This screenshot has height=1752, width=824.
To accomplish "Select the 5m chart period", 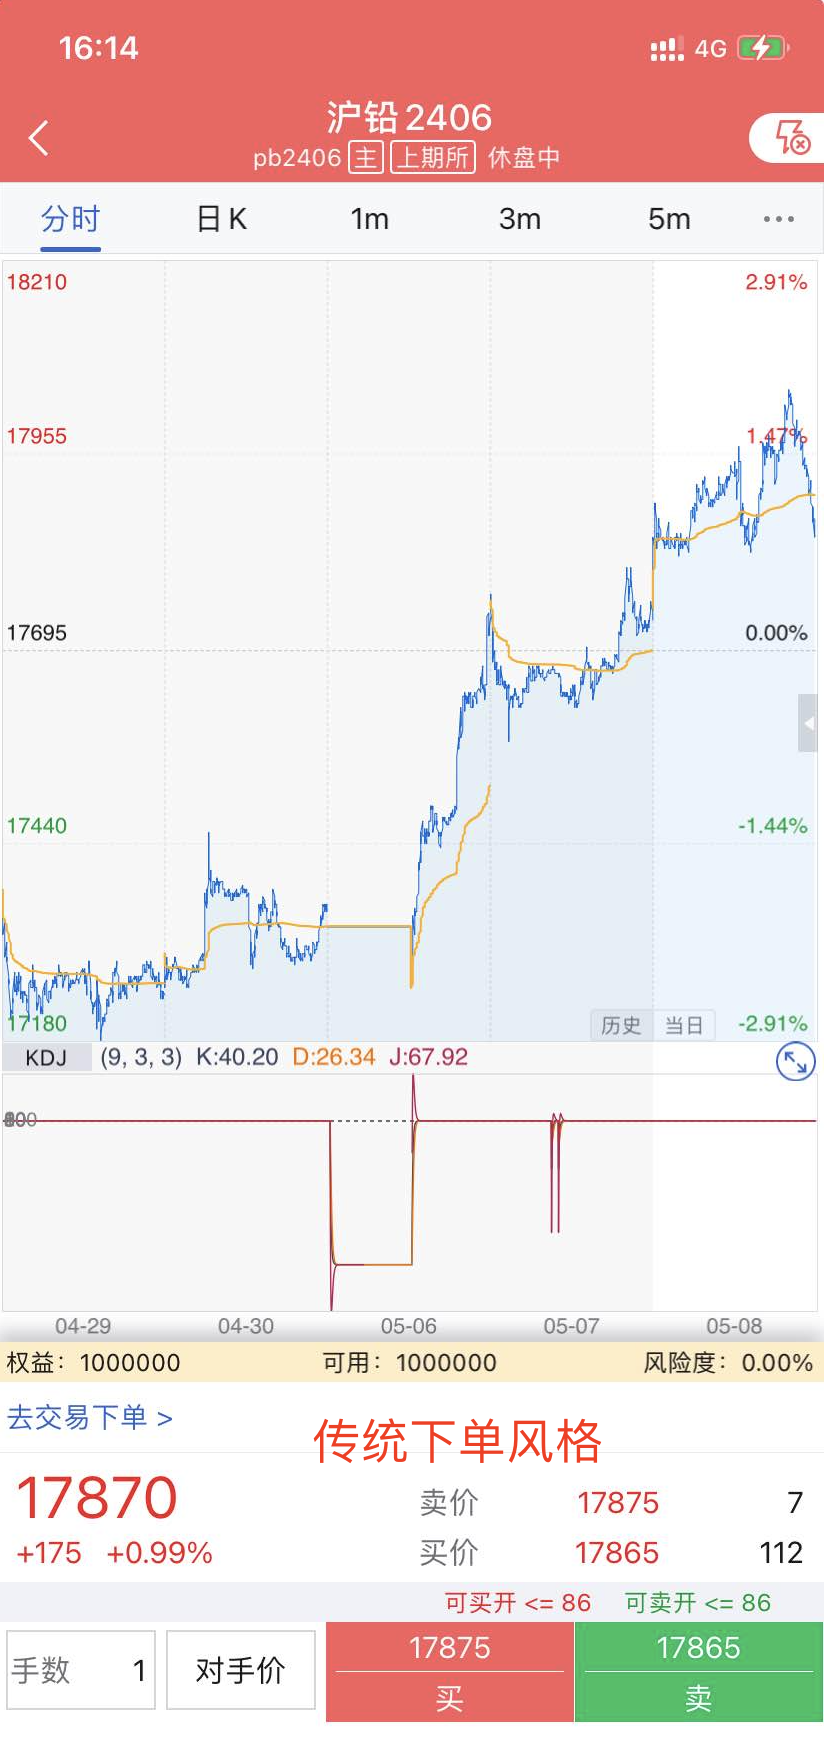I will click(669, 219).
